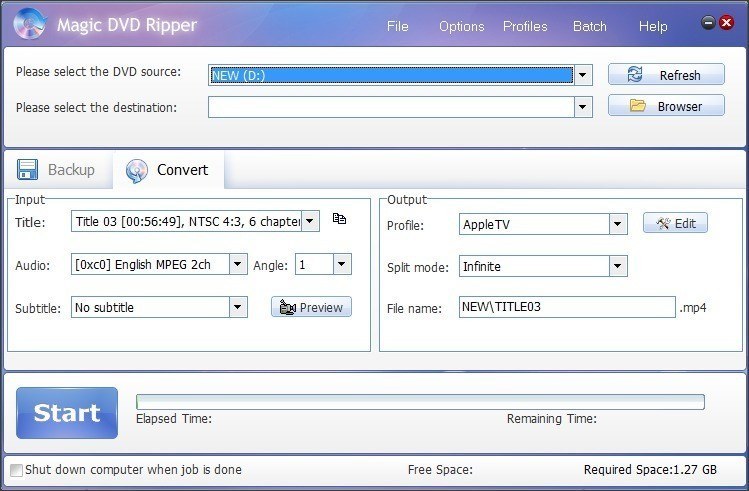The image size is (749, 491).
Task: Open the Split mode dropdown
Action: pyautogui.click(x=618, y=266)
